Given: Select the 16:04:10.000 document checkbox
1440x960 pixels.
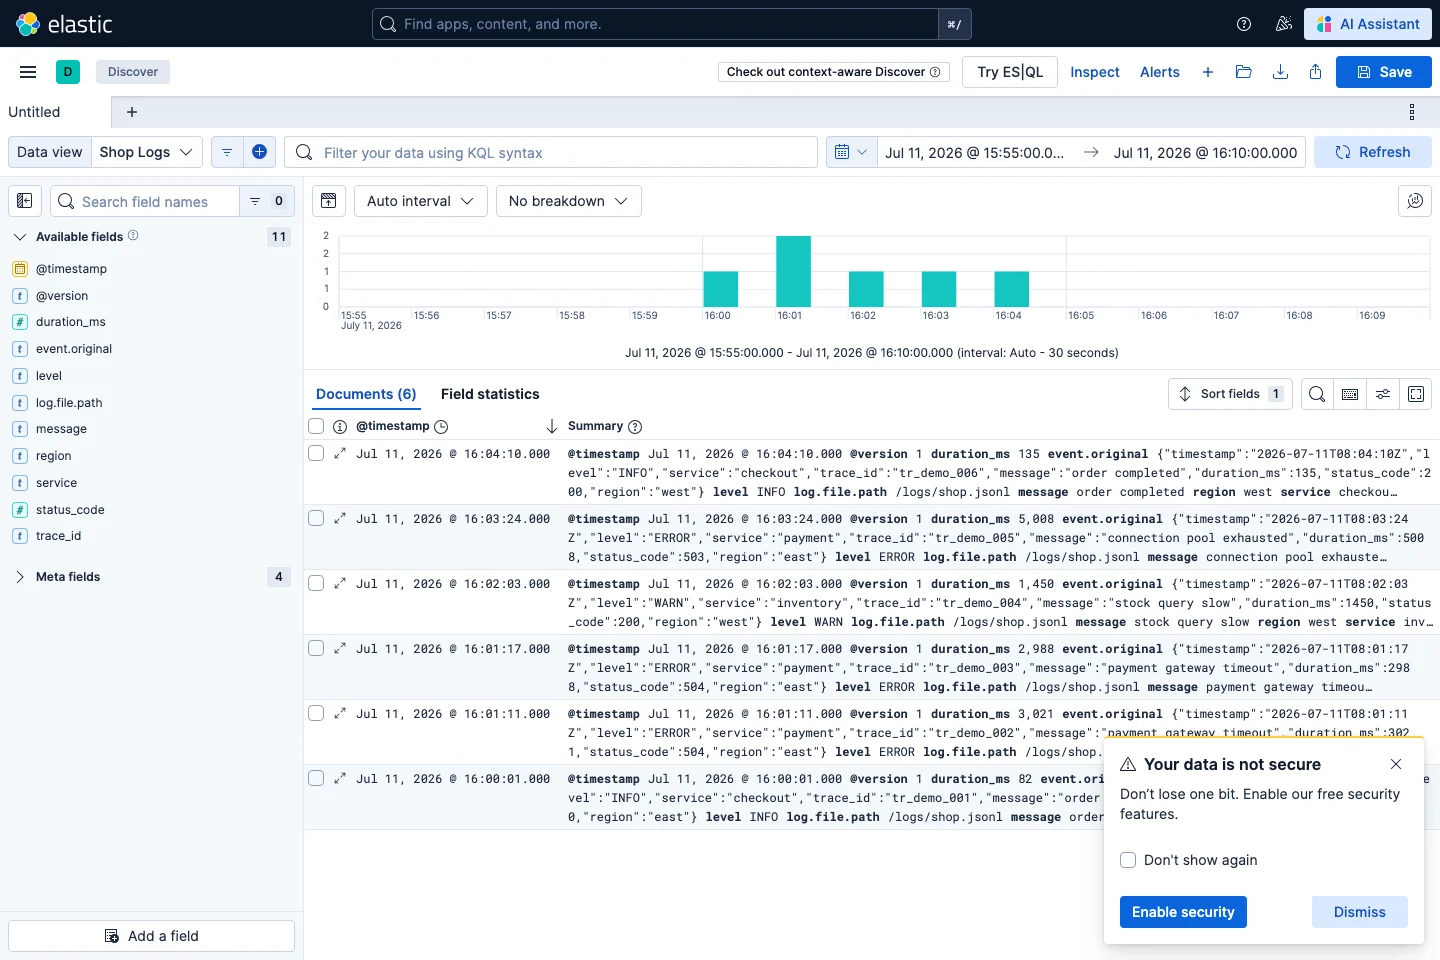Looking at the screenshot, I should point(316,453).
